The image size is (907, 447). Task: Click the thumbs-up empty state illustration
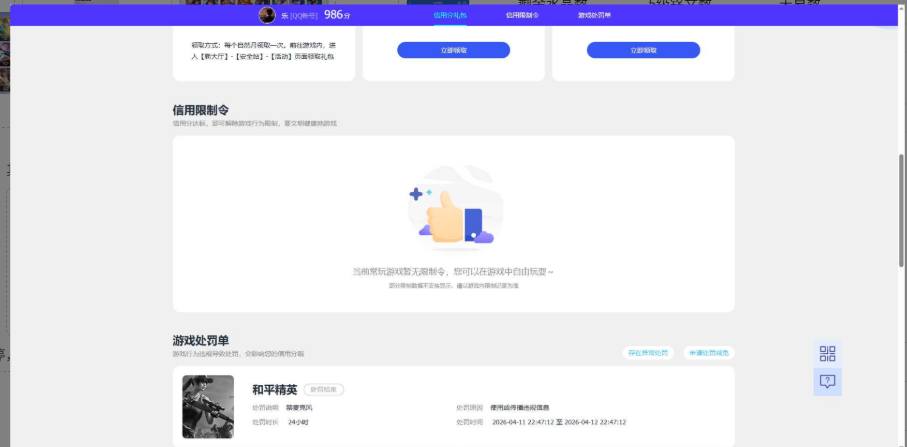click(454, 208)
